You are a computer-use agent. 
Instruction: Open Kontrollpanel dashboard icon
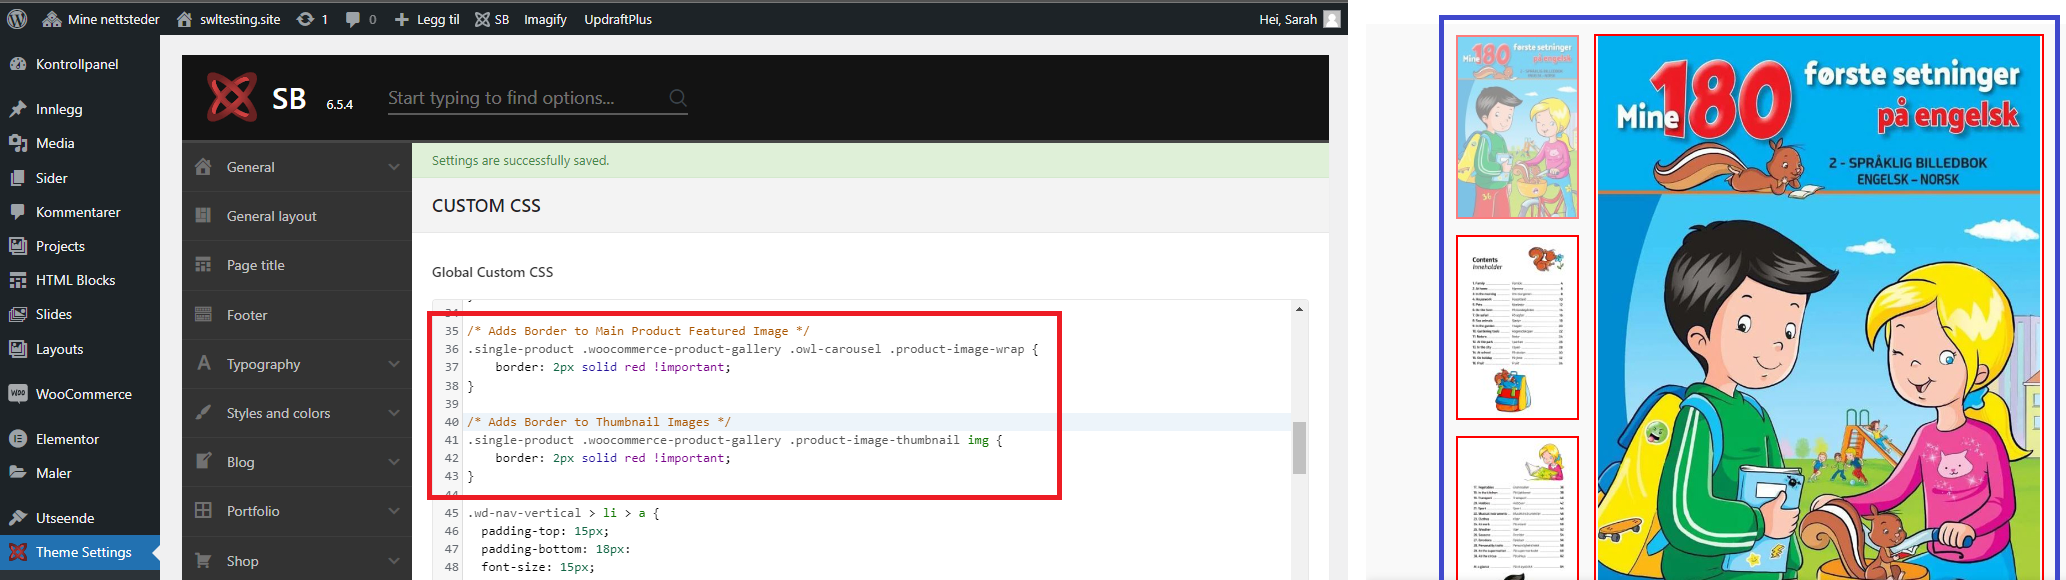point(18,64)
